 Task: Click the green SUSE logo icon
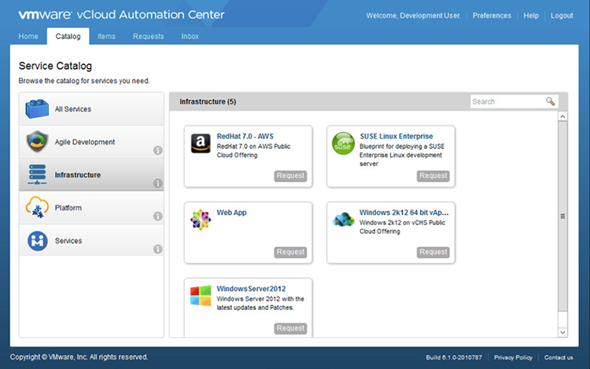(343, 143)
